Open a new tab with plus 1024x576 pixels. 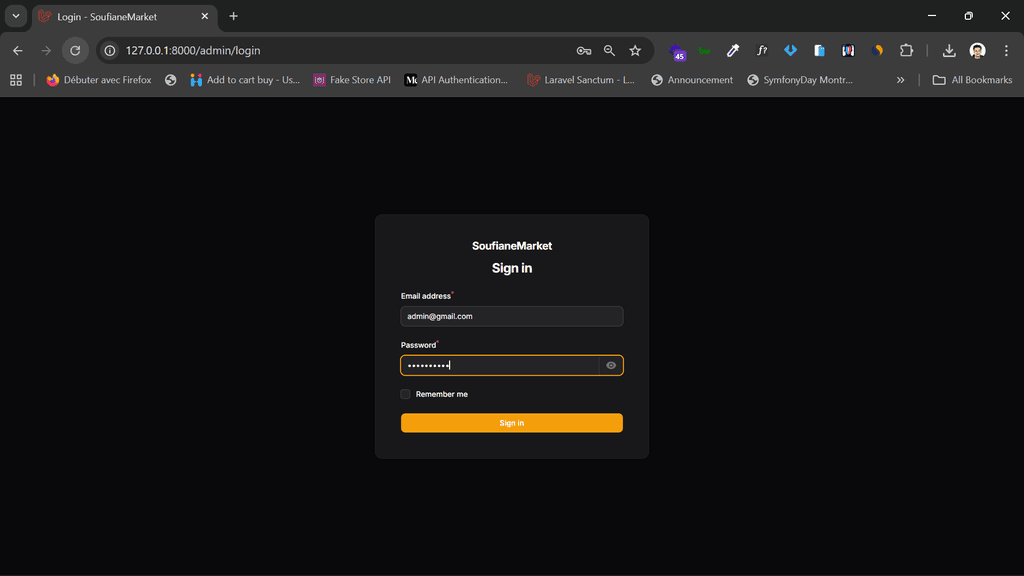click(233, 16)
